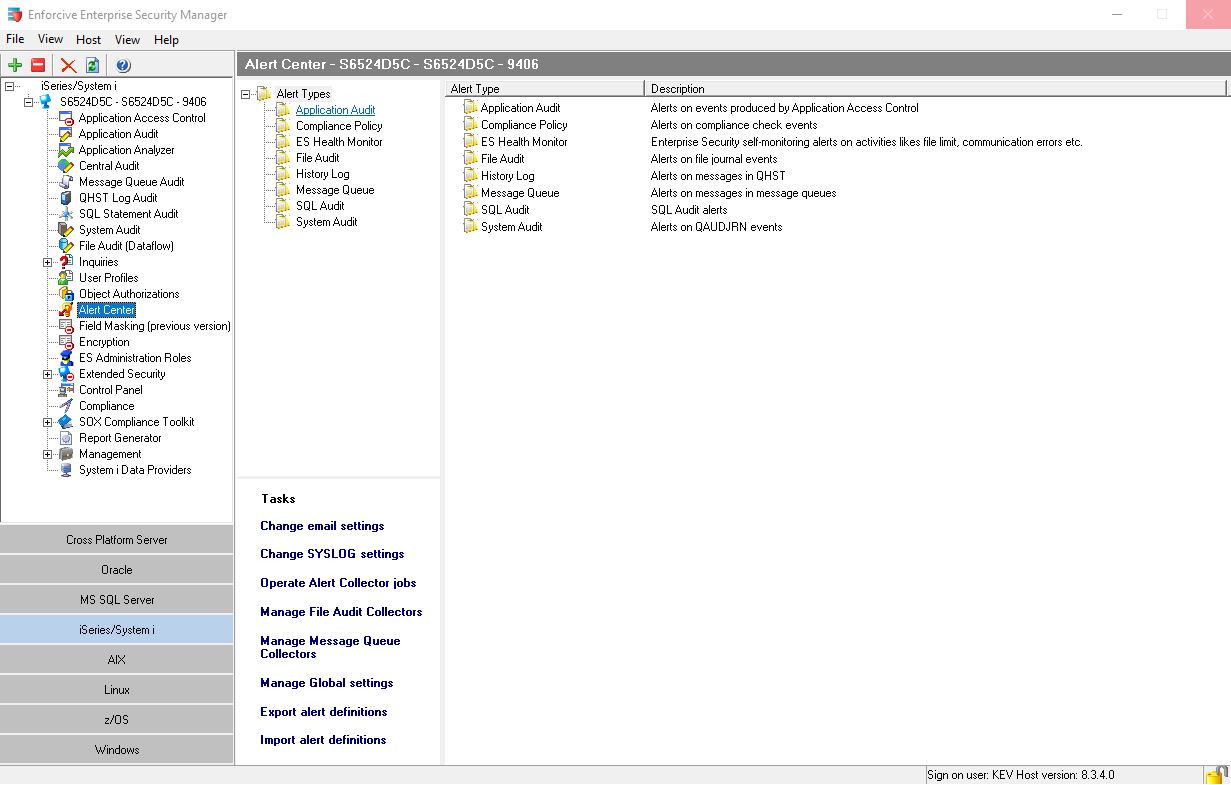Open the Host menu
1231x785 pixels.
point(88,40)
